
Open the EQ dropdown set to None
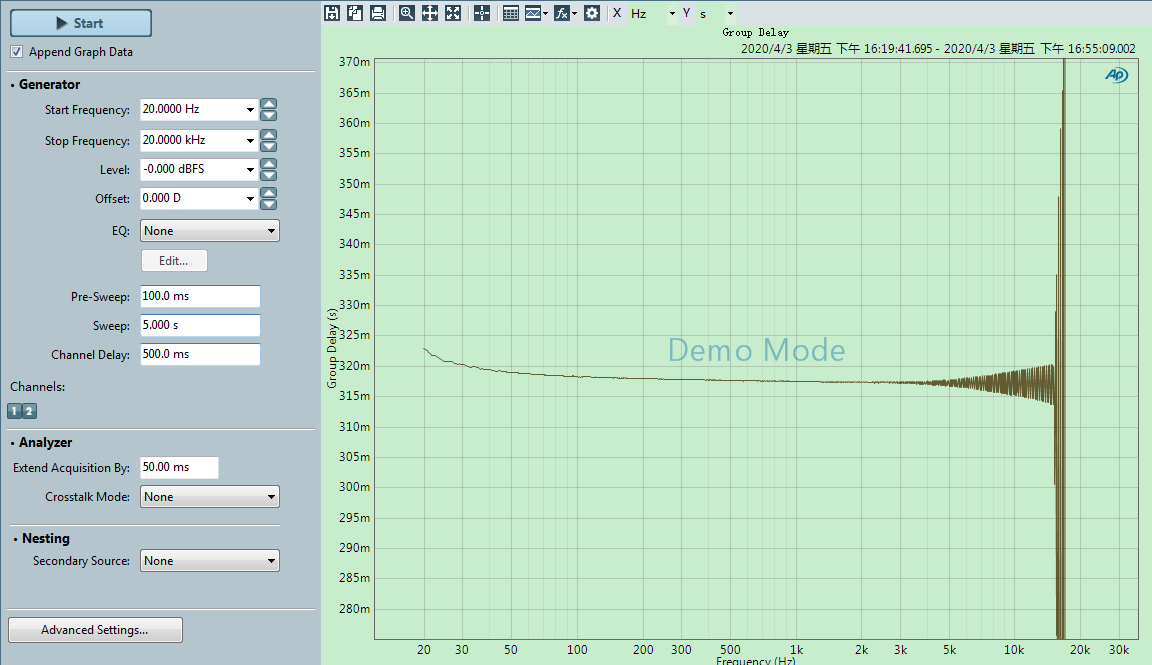coord(210,231)
